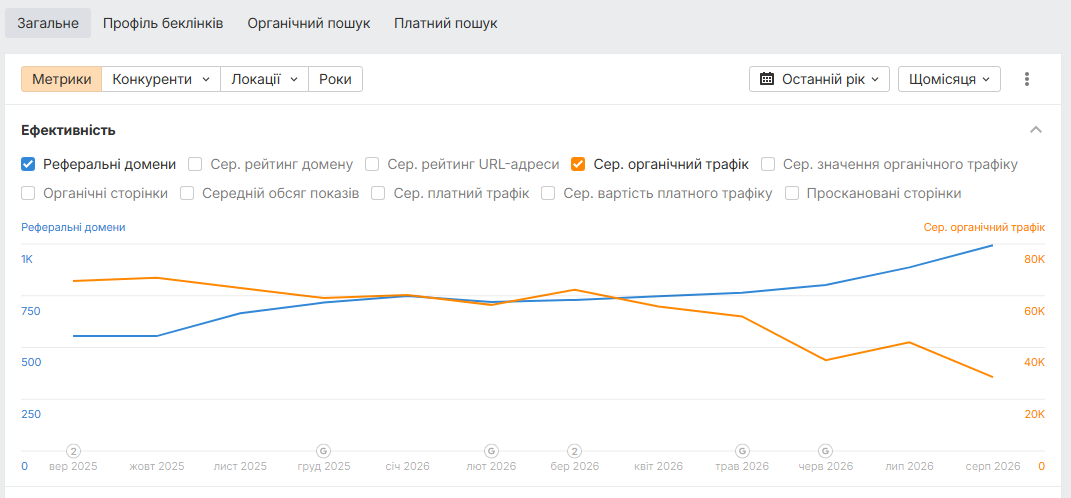1071x498 pixels.
Task: Click the number 2 marker near вер 2025
Action: 74,451
